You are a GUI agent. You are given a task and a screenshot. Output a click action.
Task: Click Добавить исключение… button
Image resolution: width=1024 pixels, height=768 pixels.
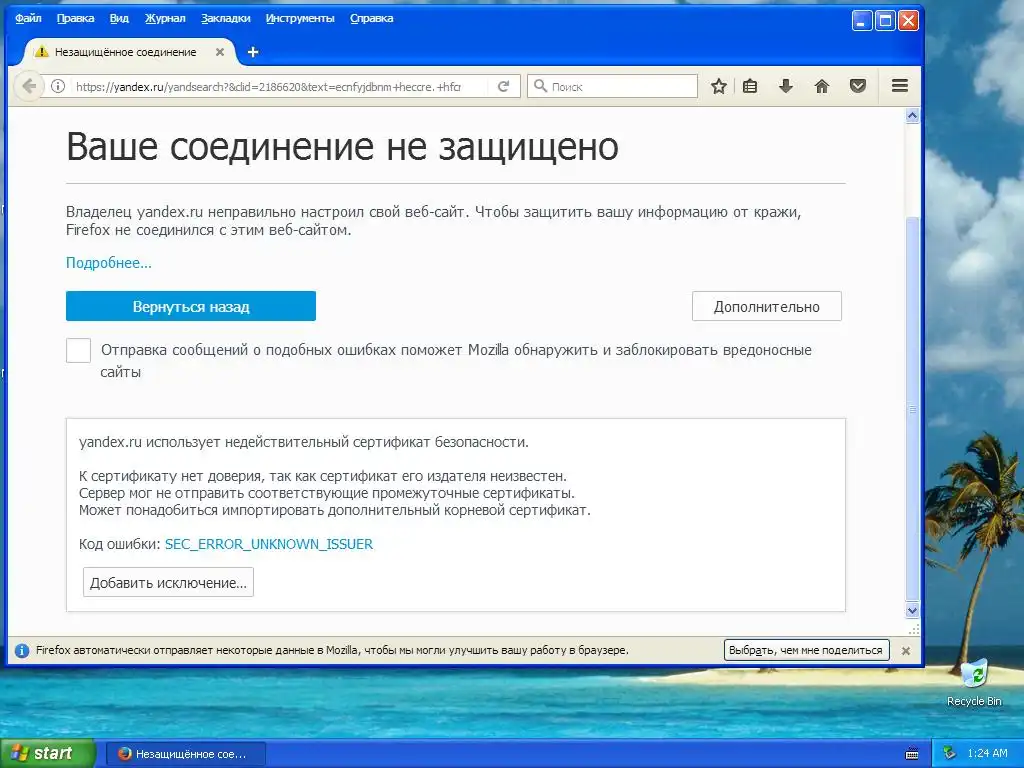(x=168, y=583)
